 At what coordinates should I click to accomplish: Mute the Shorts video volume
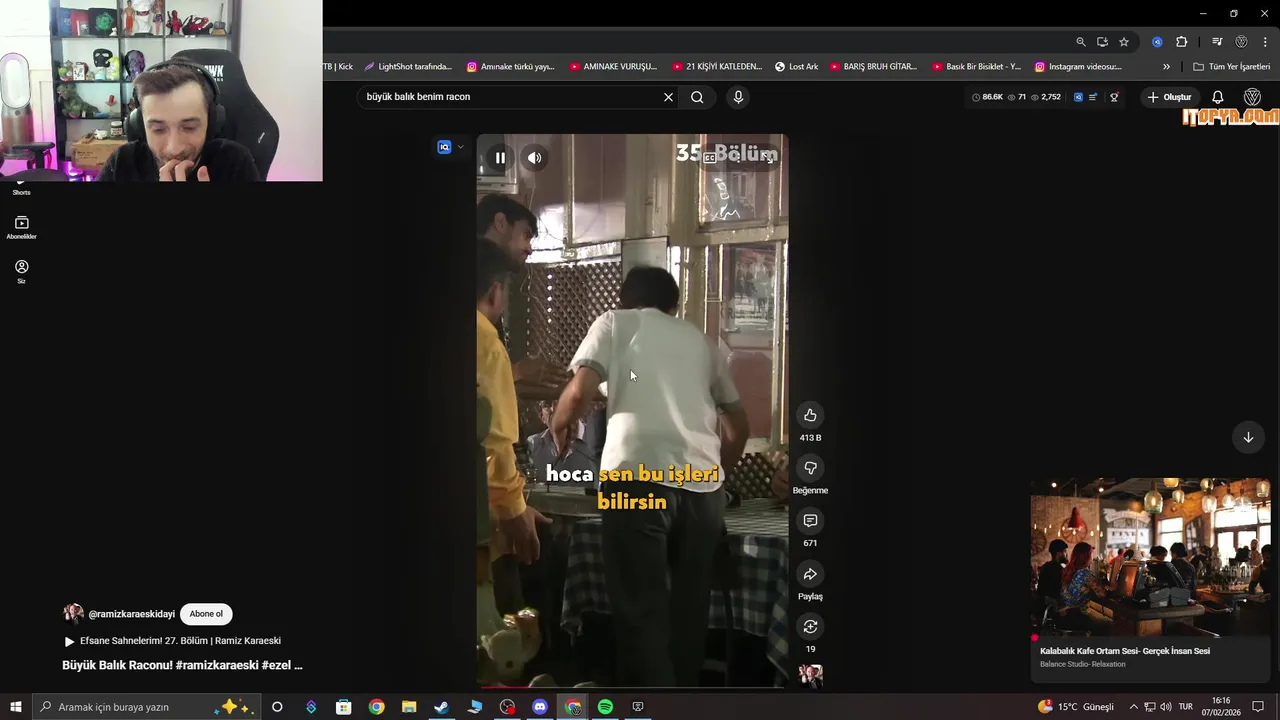click(535, 157)
